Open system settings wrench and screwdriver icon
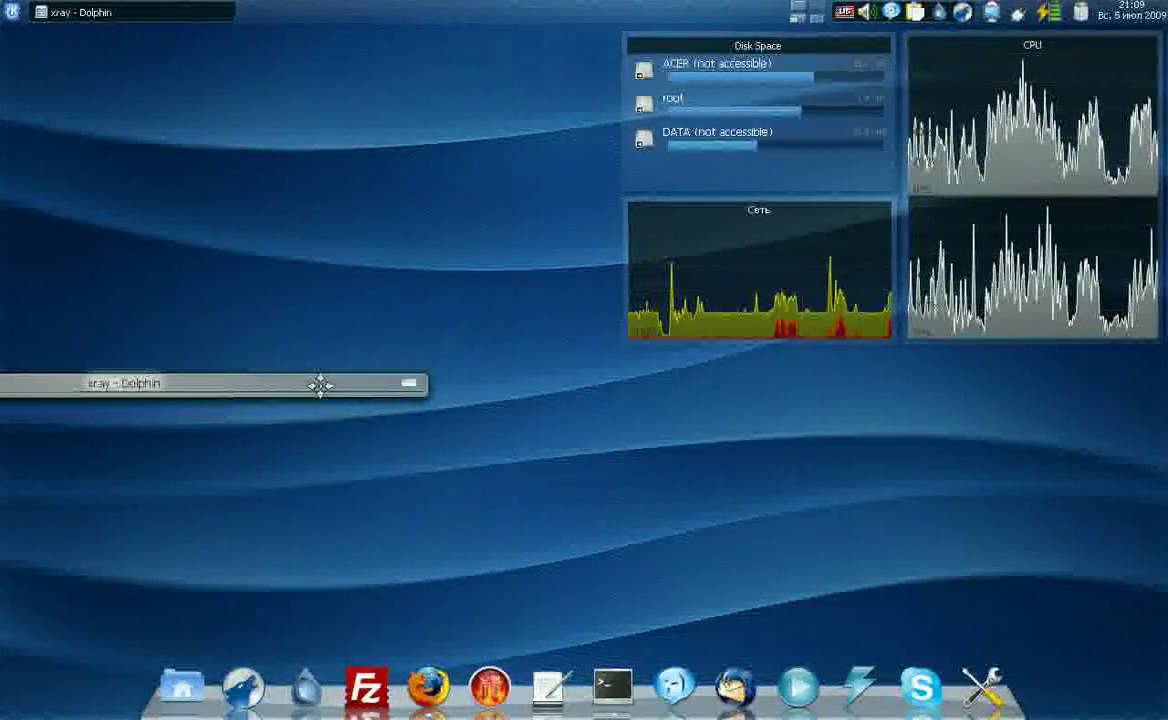The height and width of the screenshot is (720, 1168). coord(982,686)
